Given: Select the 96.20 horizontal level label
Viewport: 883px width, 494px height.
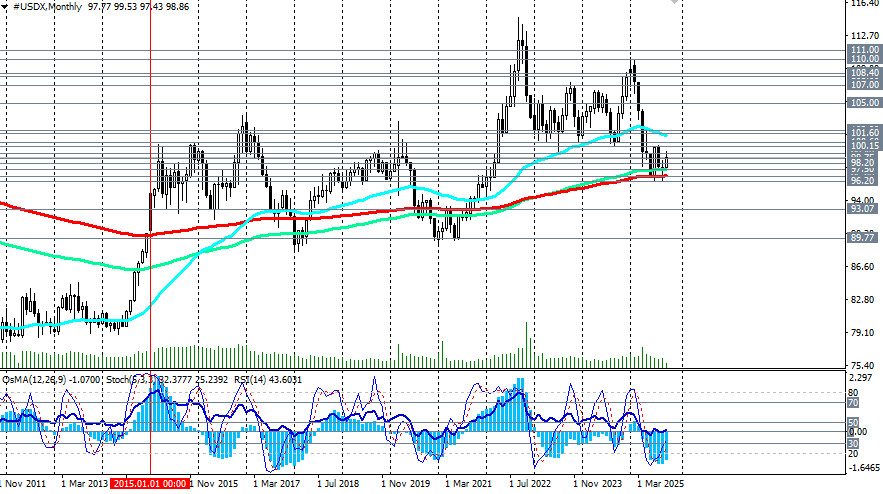Looking at the screenshot, I should click(x=865, y=181).
